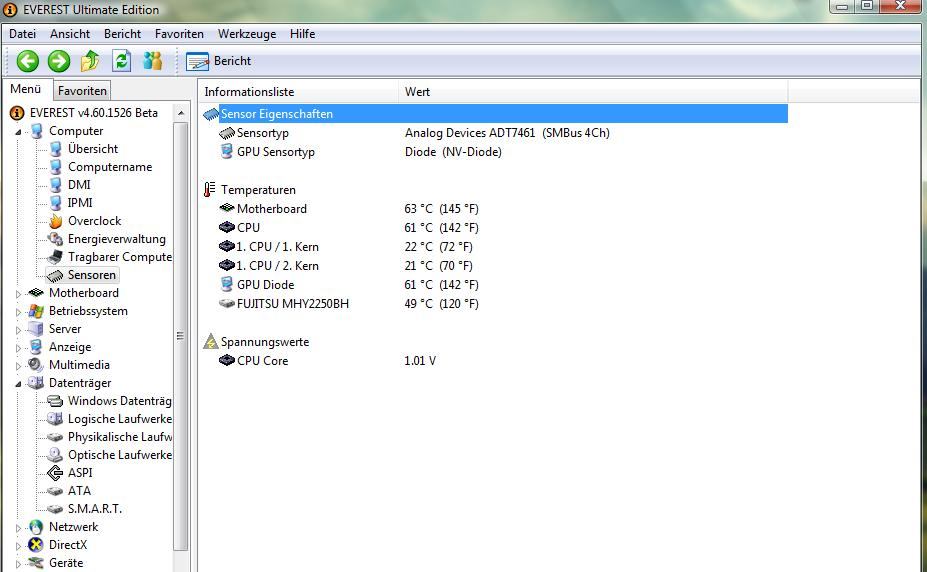Click the Betriebssystem Windows flag icon
The image size is (927, 572).
(x=36, y=311)
